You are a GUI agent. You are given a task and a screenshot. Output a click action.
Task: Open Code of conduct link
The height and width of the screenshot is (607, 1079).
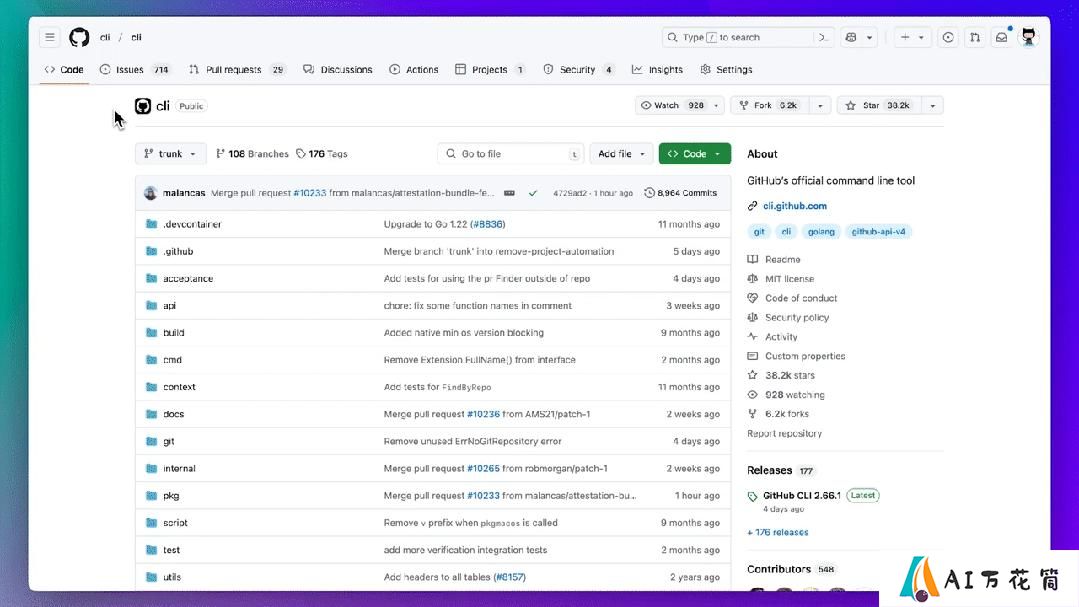pos(801,298)
